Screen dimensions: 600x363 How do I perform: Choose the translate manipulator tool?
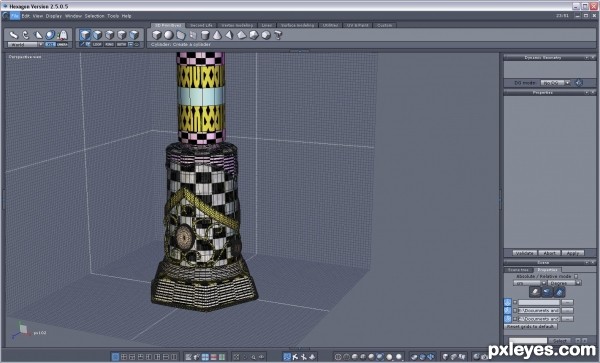(13, 35)
